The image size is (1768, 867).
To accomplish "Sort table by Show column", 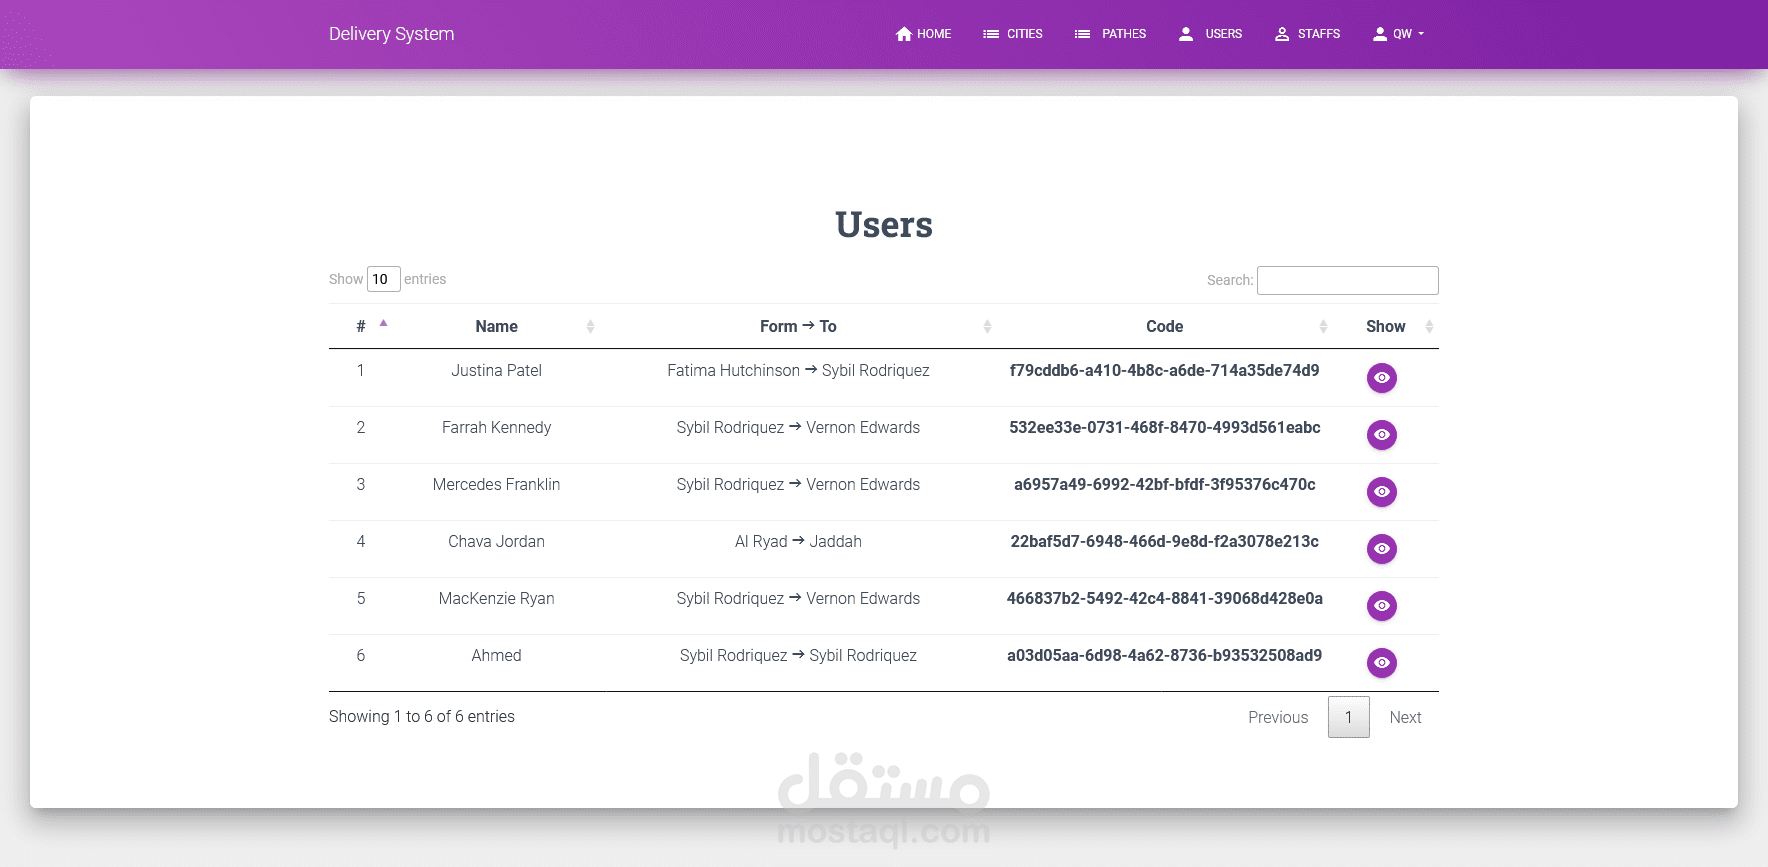I will 1386,326.
